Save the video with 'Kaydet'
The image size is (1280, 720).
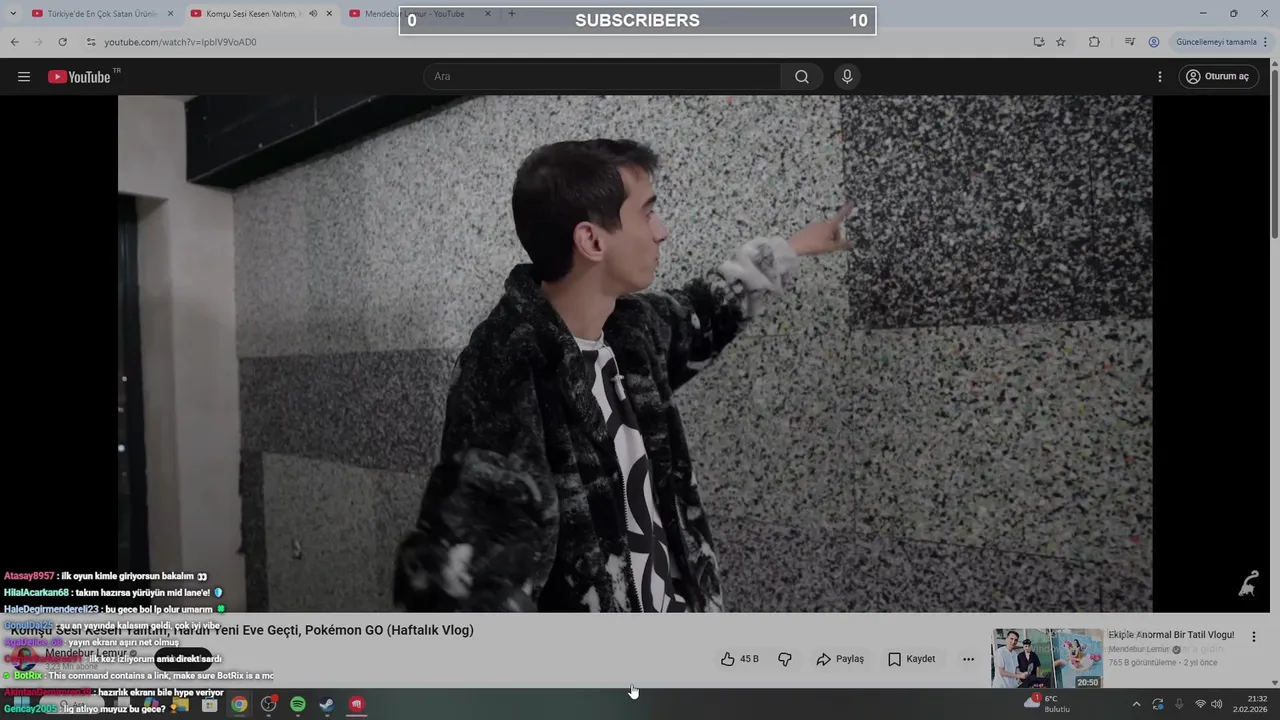[x=912, y=659]
